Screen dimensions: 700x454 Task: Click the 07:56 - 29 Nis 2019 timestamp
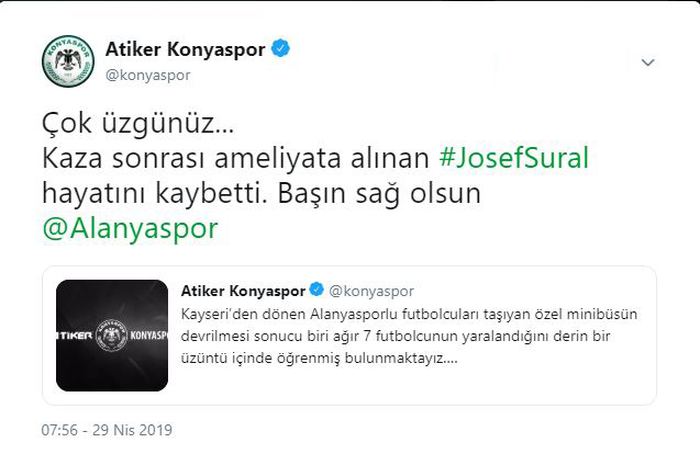(107, 430)
